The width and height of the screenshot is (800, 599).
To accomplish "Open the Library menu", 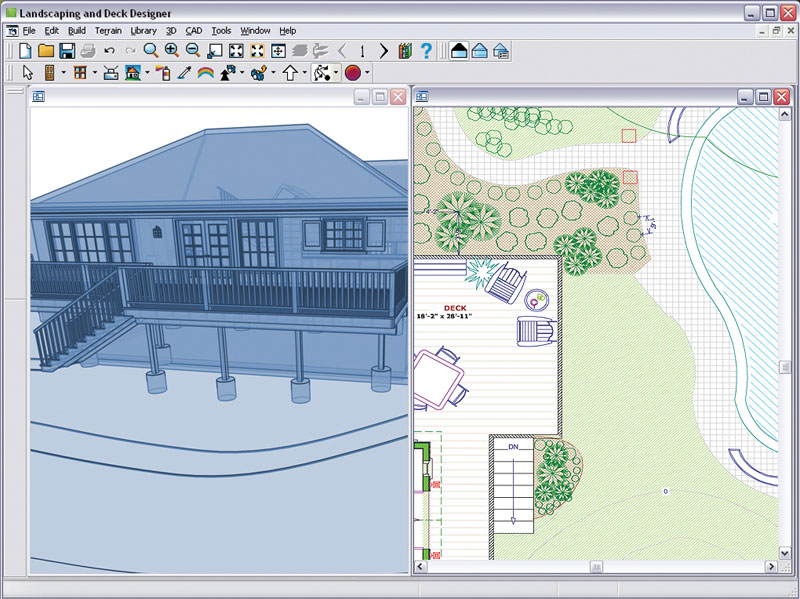I will click(x=143, y=31).
